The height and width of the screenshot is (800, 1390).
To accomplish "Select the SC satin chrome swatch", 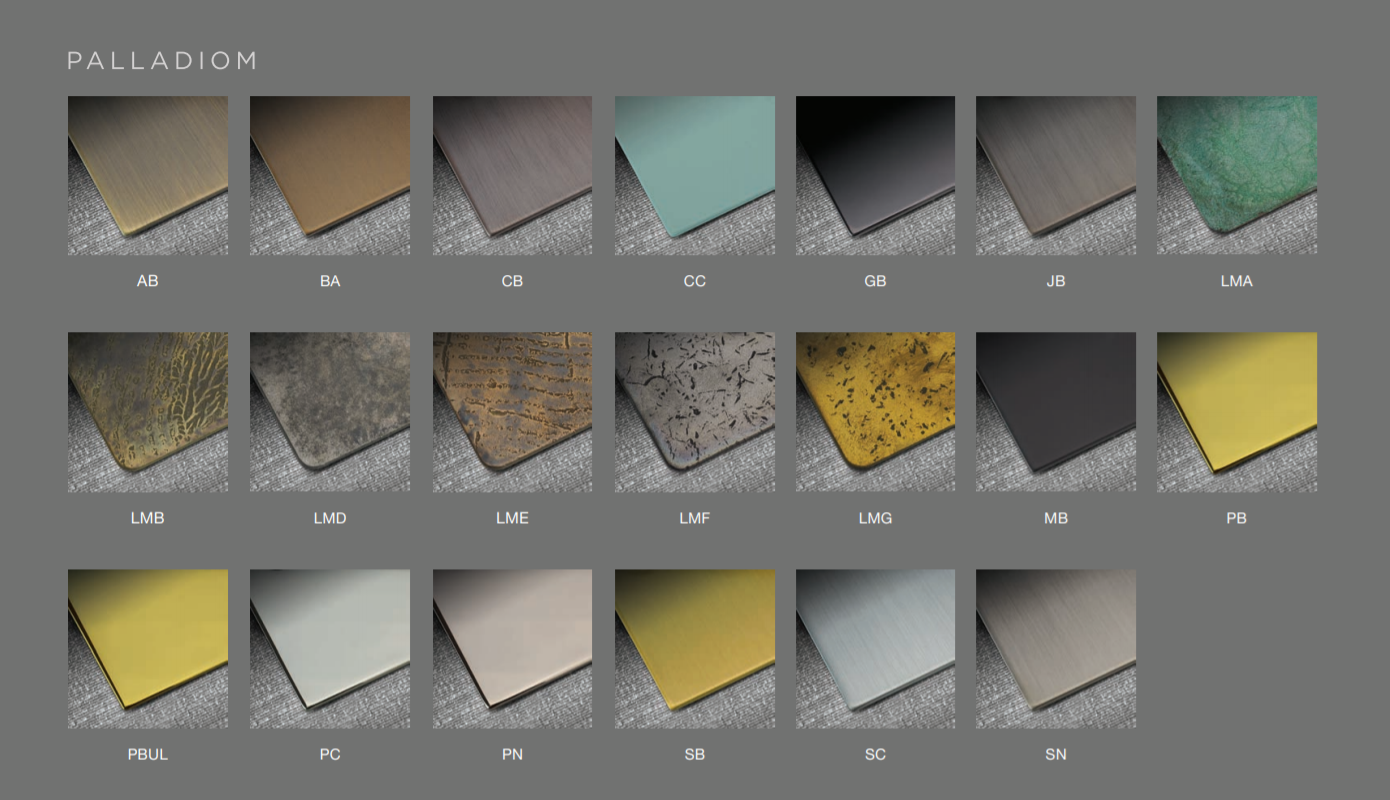I will click(x=875, y=649).
